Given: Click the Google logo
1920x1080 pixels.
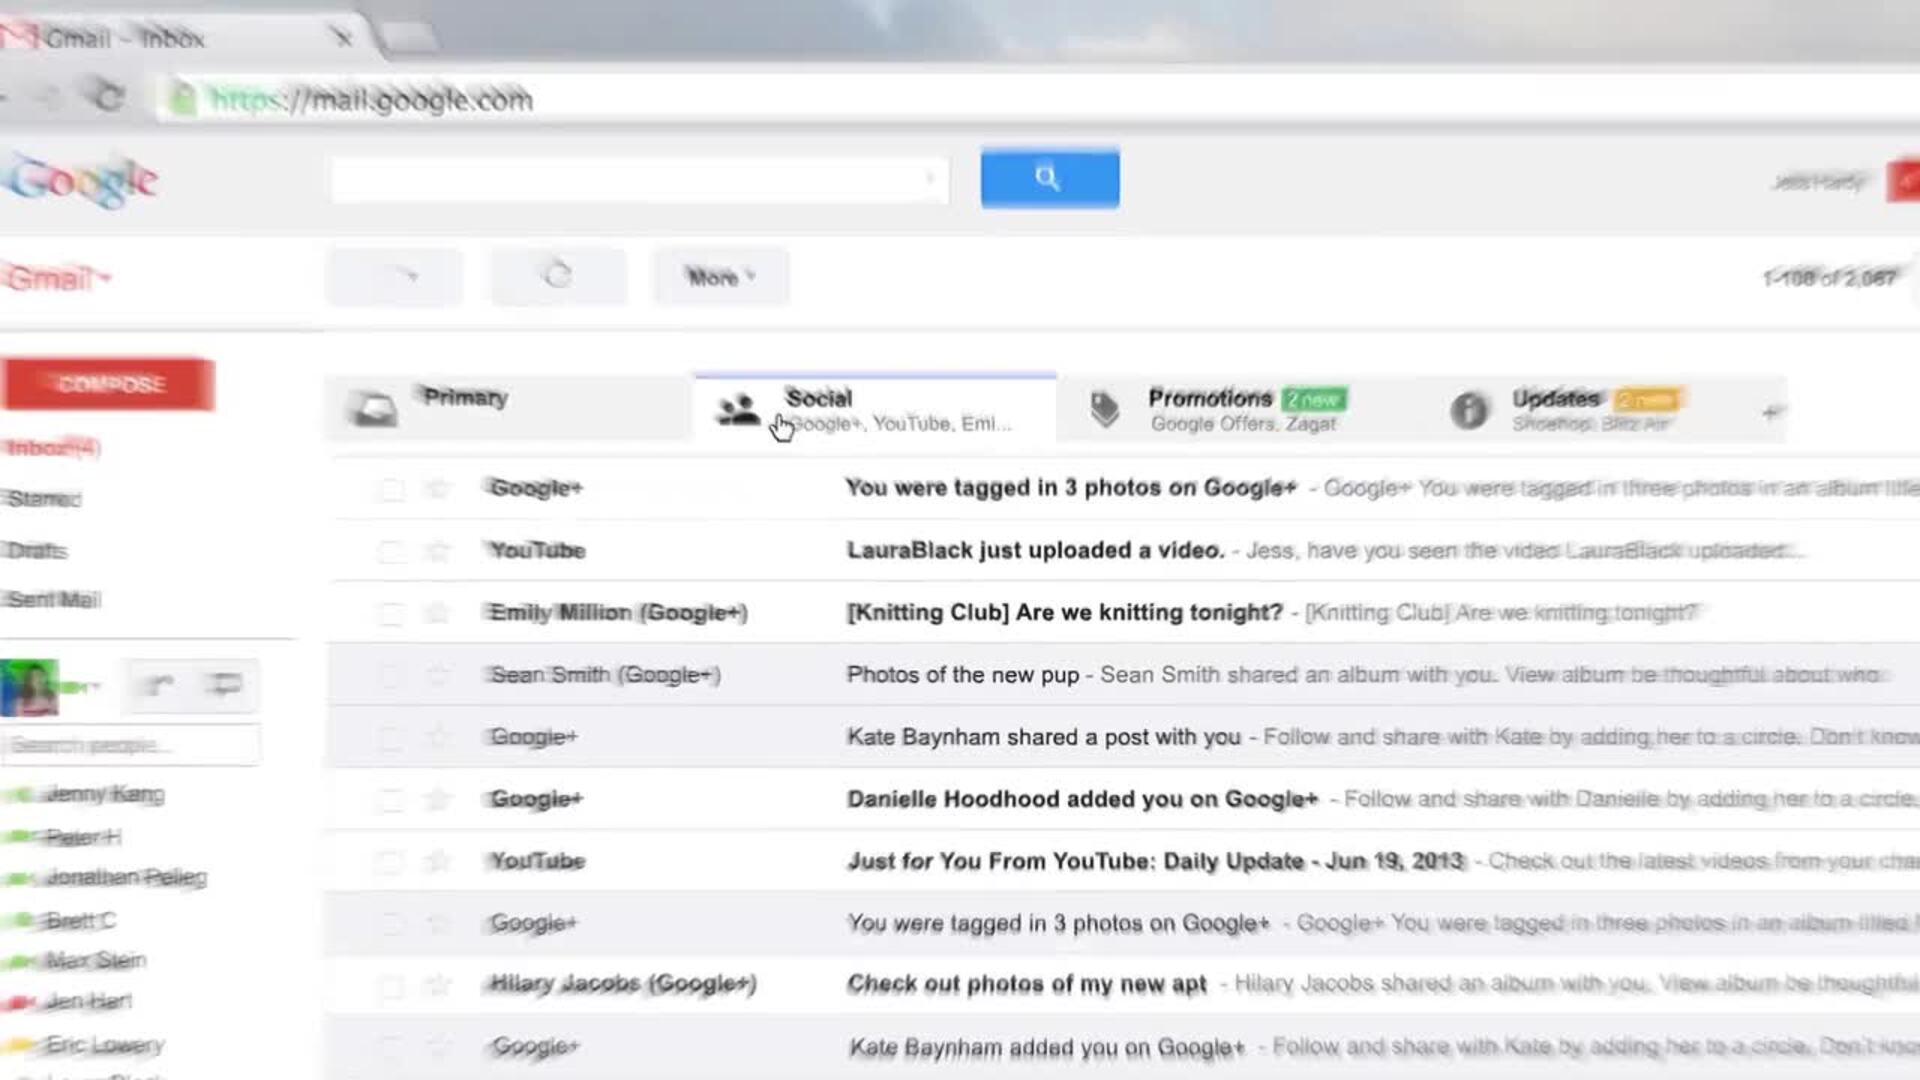Looking at the screenshot, I should 83,178.
